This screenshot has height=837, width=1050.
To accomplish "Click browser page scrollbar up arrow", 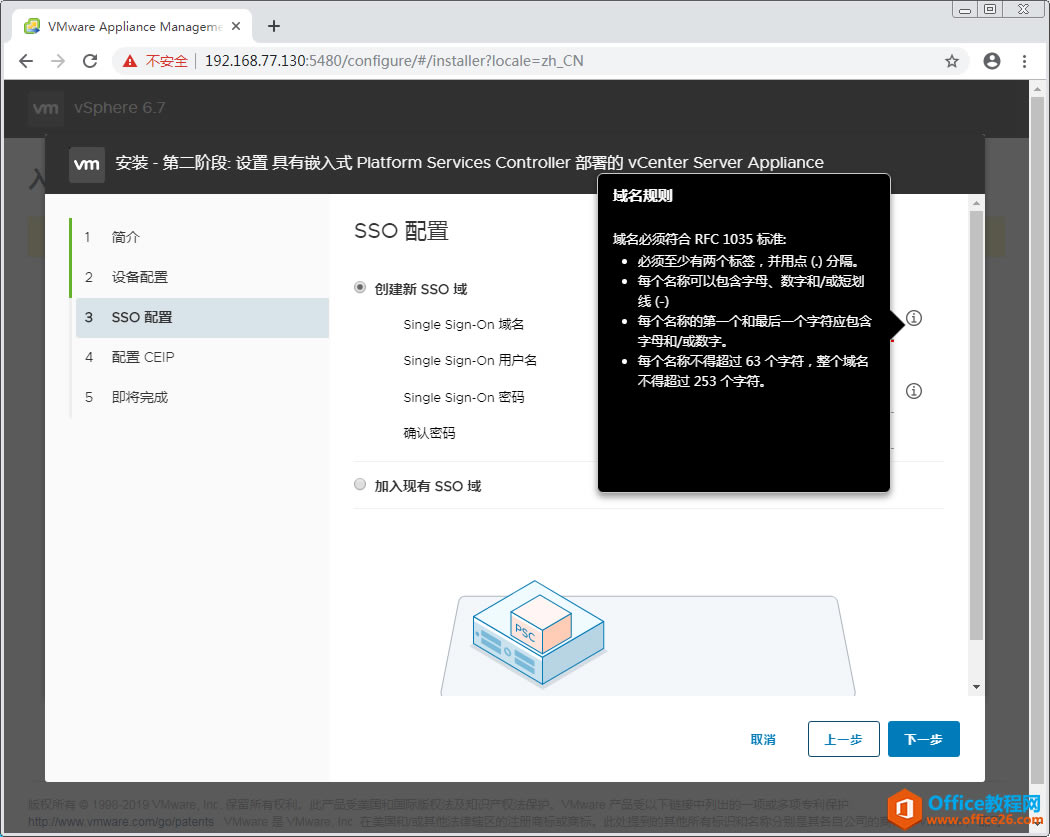I will click(x=1037, y=88).
